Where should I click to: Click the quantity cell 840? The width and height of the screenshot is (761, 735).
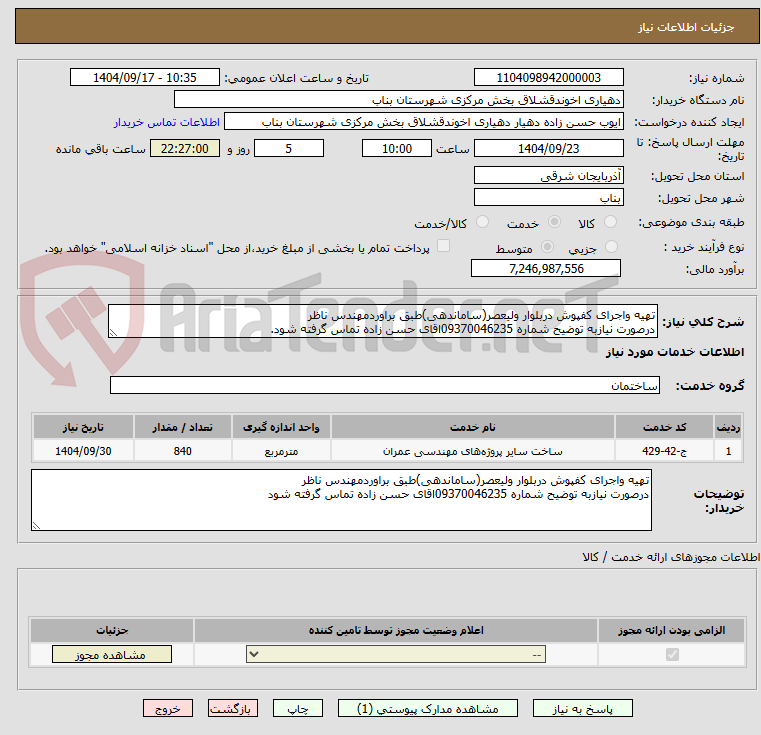182,451
